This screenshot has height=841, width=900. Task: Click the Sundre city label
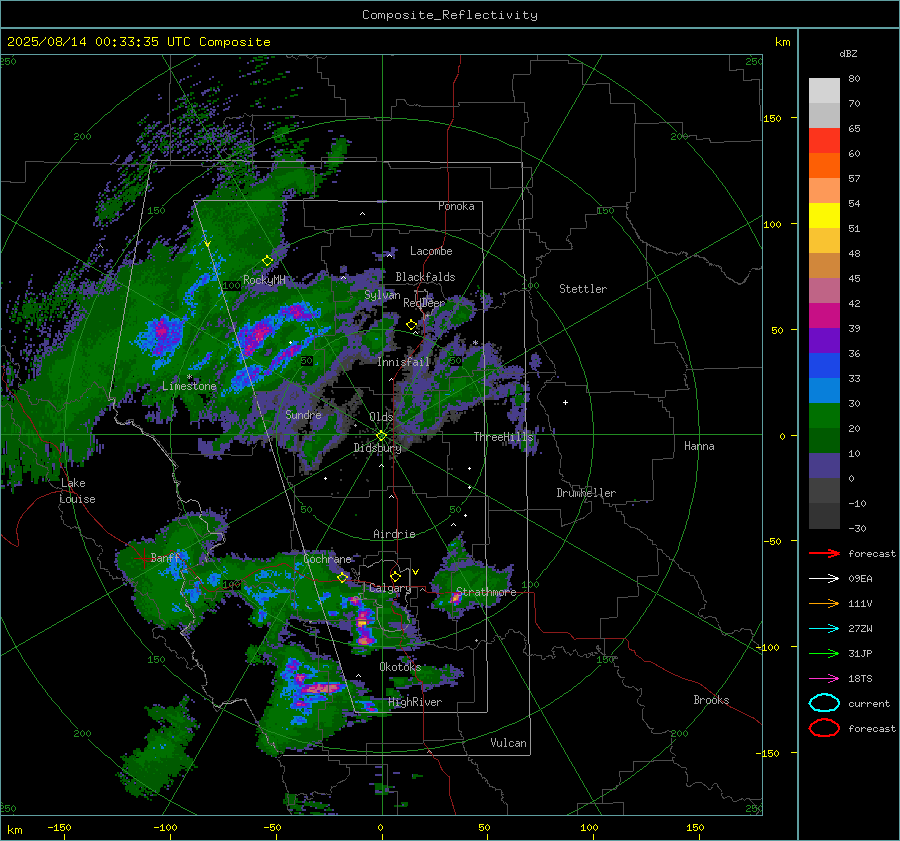click(x=303, y=414)
